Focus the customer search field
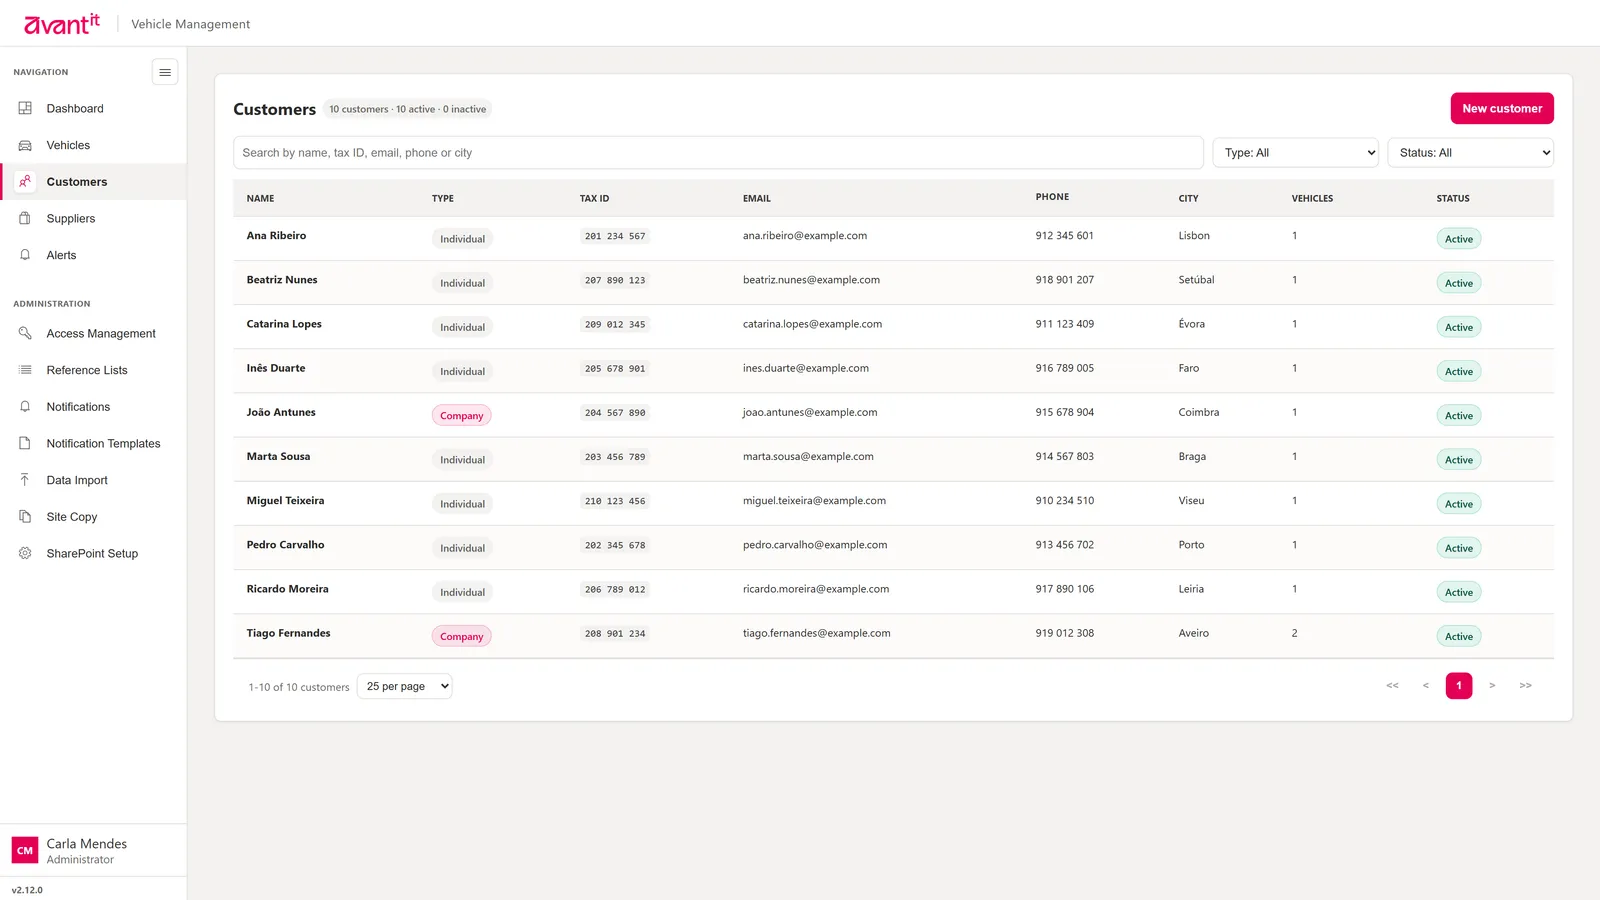1600x900 pixels. coord(718,153)
